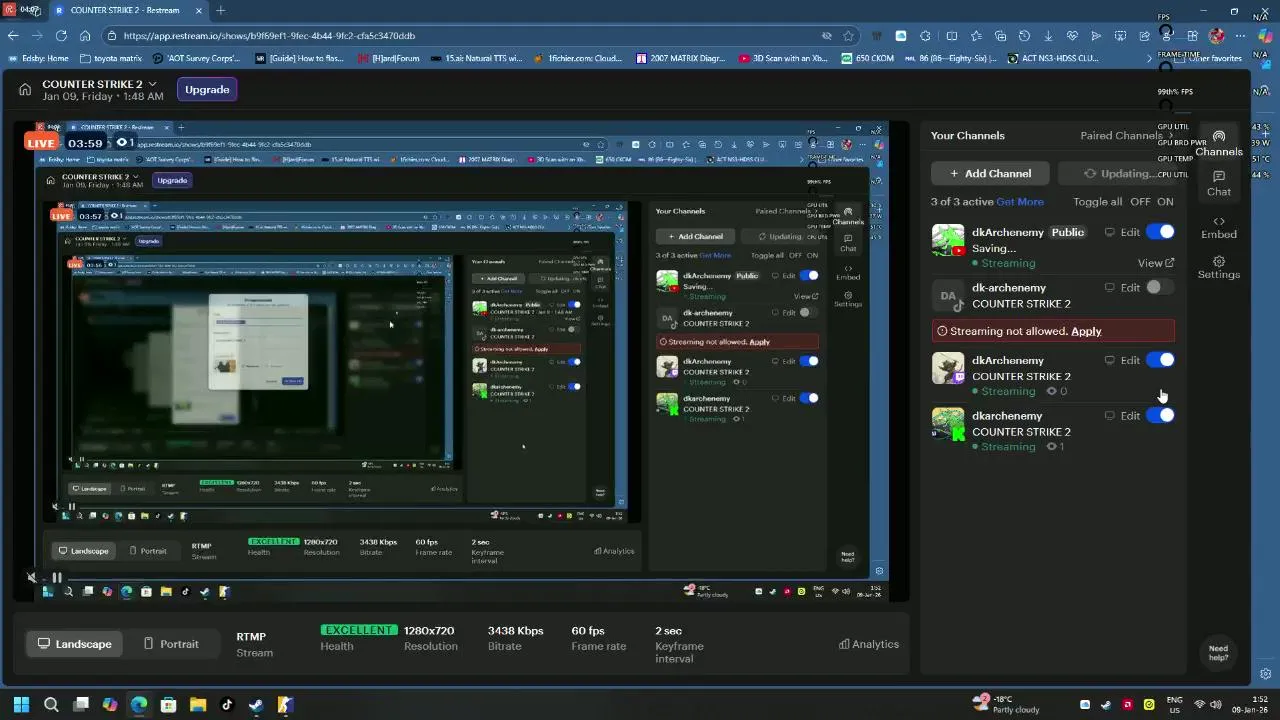
Task: Enable the dk-archenemy TikTok channel toggle
Action: (x=1160, y=288)
